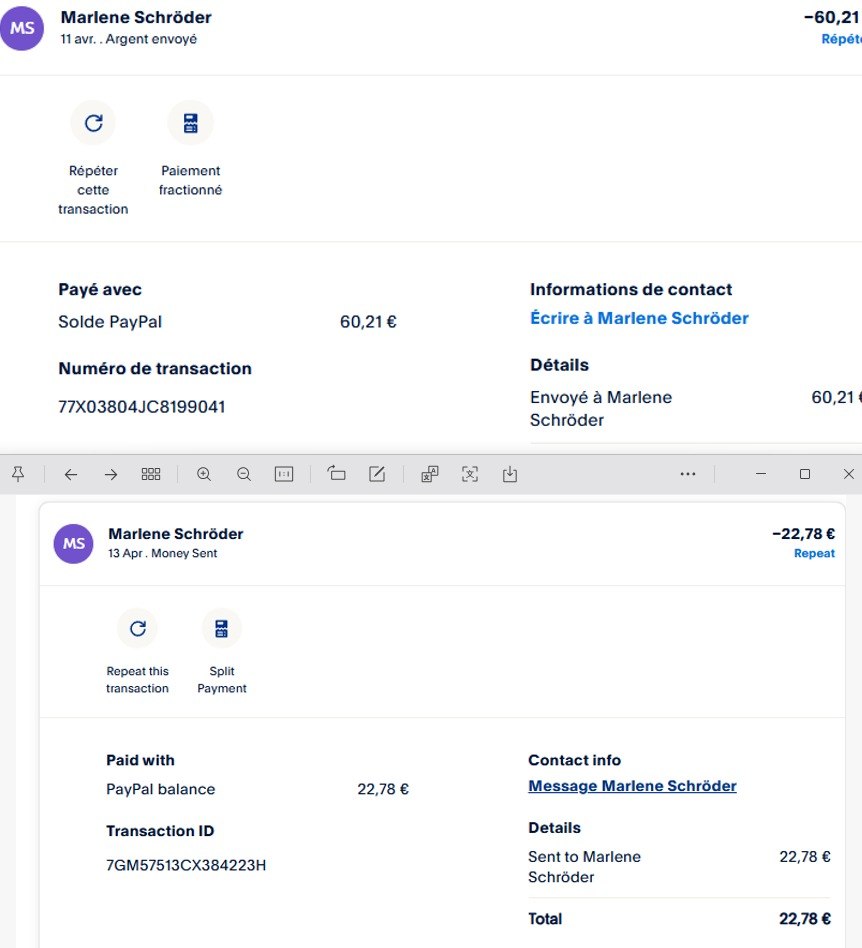The height and width of the screenshot is (948, 862).
Task: Zoom in with the magnifier plus icon
Action: (204, 474)
